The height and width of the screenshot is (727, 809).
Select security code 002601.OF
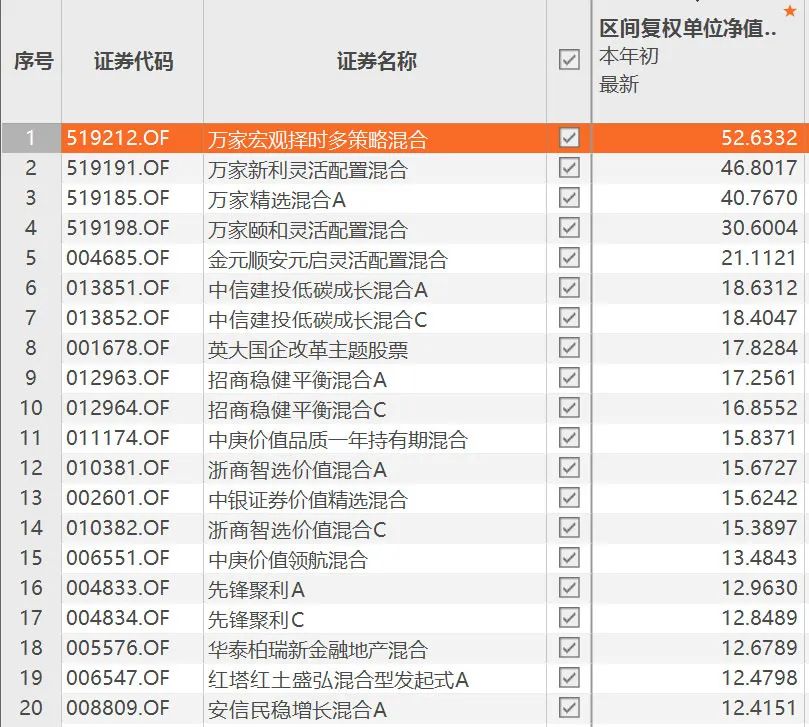pyautogui.click(x=118, y=497)
